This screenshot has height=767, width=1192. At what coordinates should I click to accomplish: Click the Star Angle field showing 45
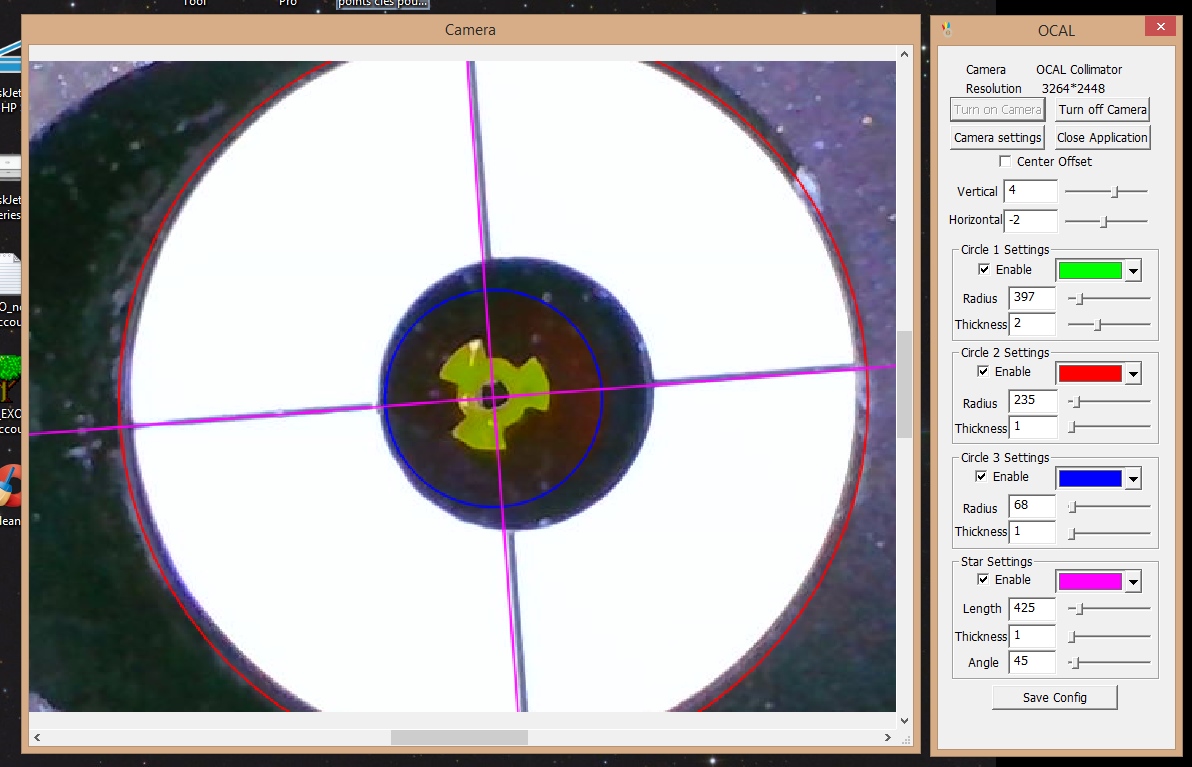(1032, 662)
